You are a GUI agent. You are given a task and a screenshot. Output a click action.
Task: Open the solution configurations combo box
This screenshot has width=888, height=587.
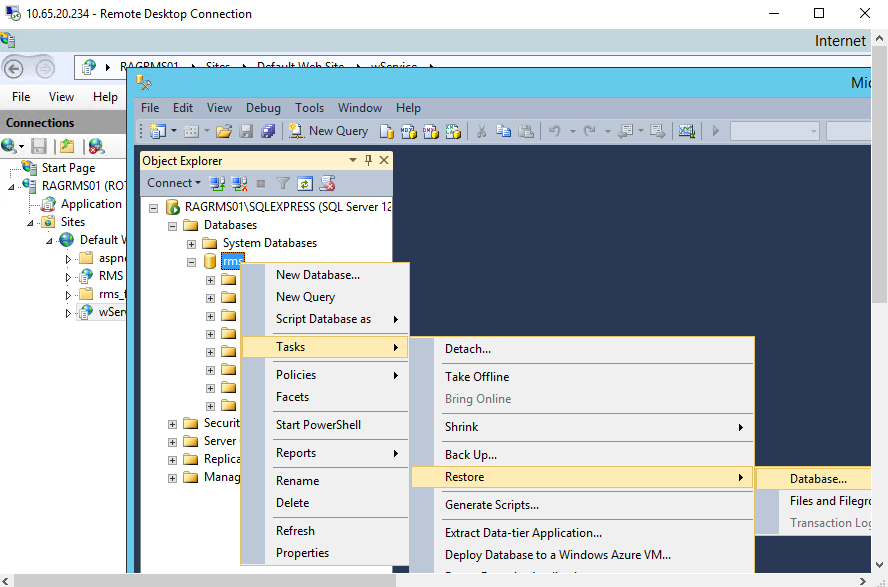[775, 131]
